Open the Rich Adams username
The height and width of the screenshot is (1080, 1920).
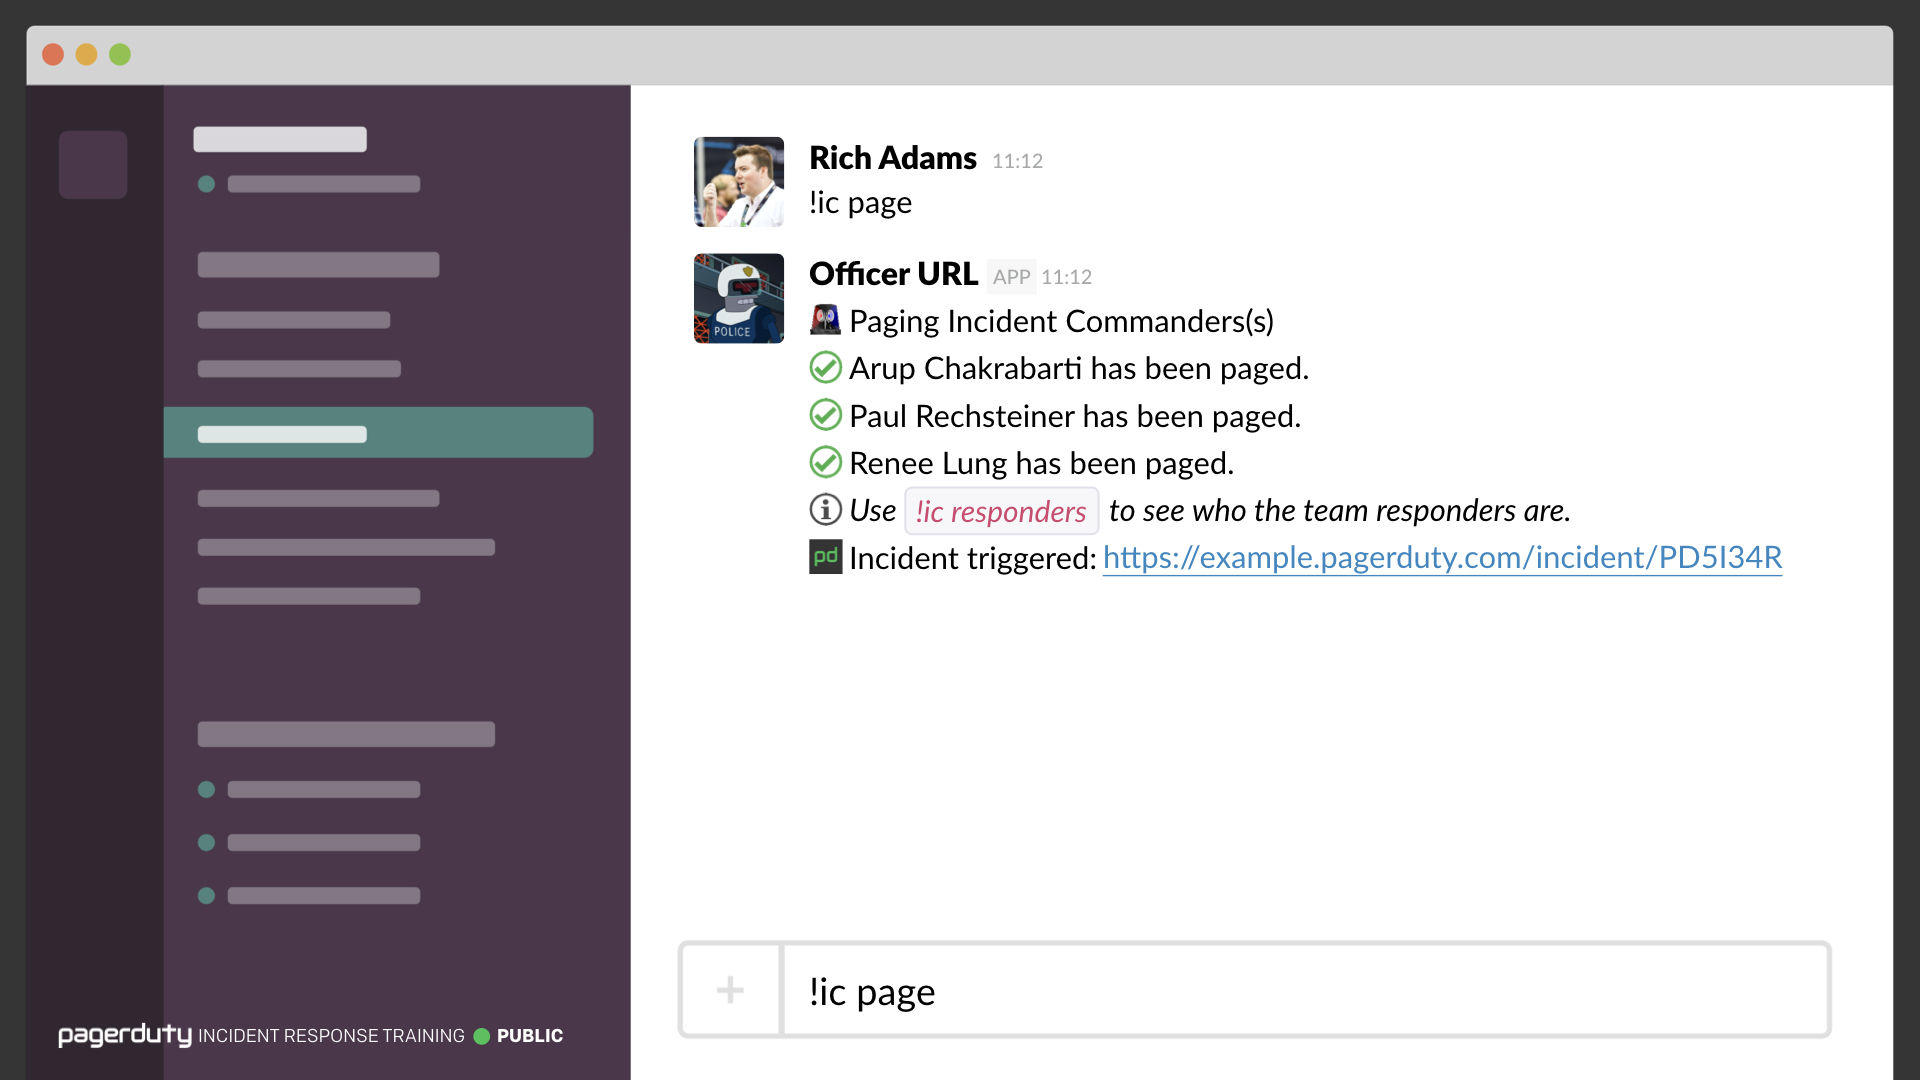coord(892,158)
